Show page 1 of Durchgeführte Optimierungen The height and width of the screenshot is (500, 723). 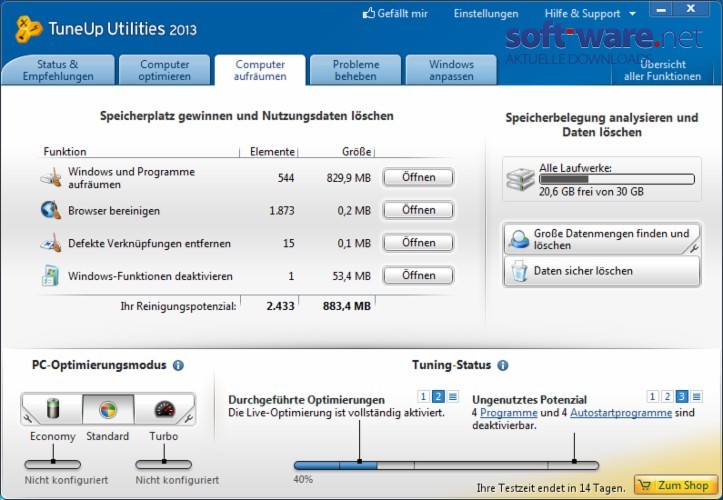pyautogui.click(x=423, y=396)
